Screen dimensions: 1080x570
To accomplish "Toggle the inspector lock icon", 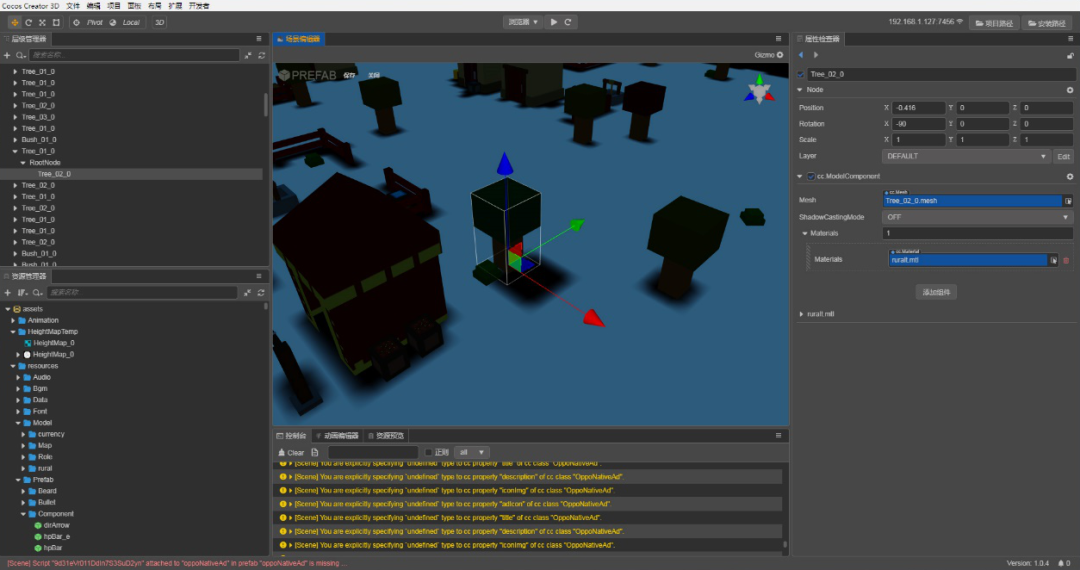I will [1070, 55].
